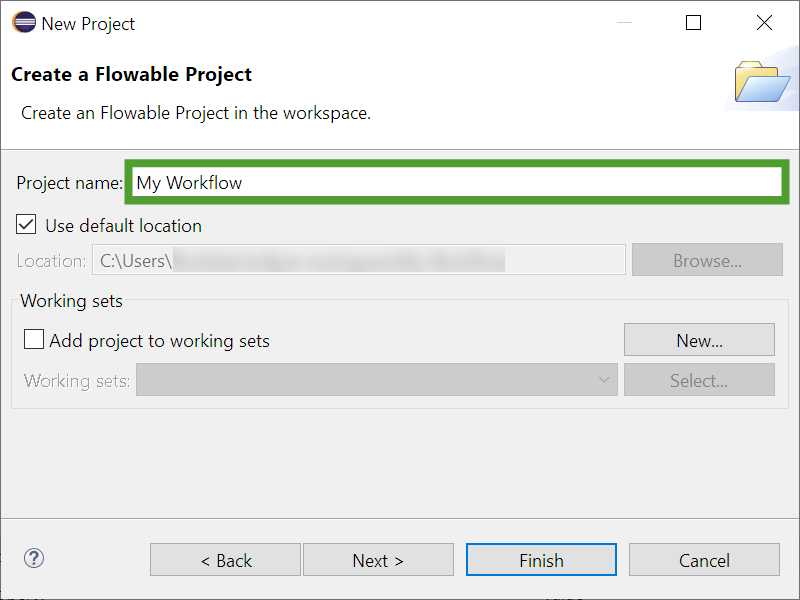Open the Working sets combo box
The image size is (800, 600).
pyautogui.click(x=375, y=380)
